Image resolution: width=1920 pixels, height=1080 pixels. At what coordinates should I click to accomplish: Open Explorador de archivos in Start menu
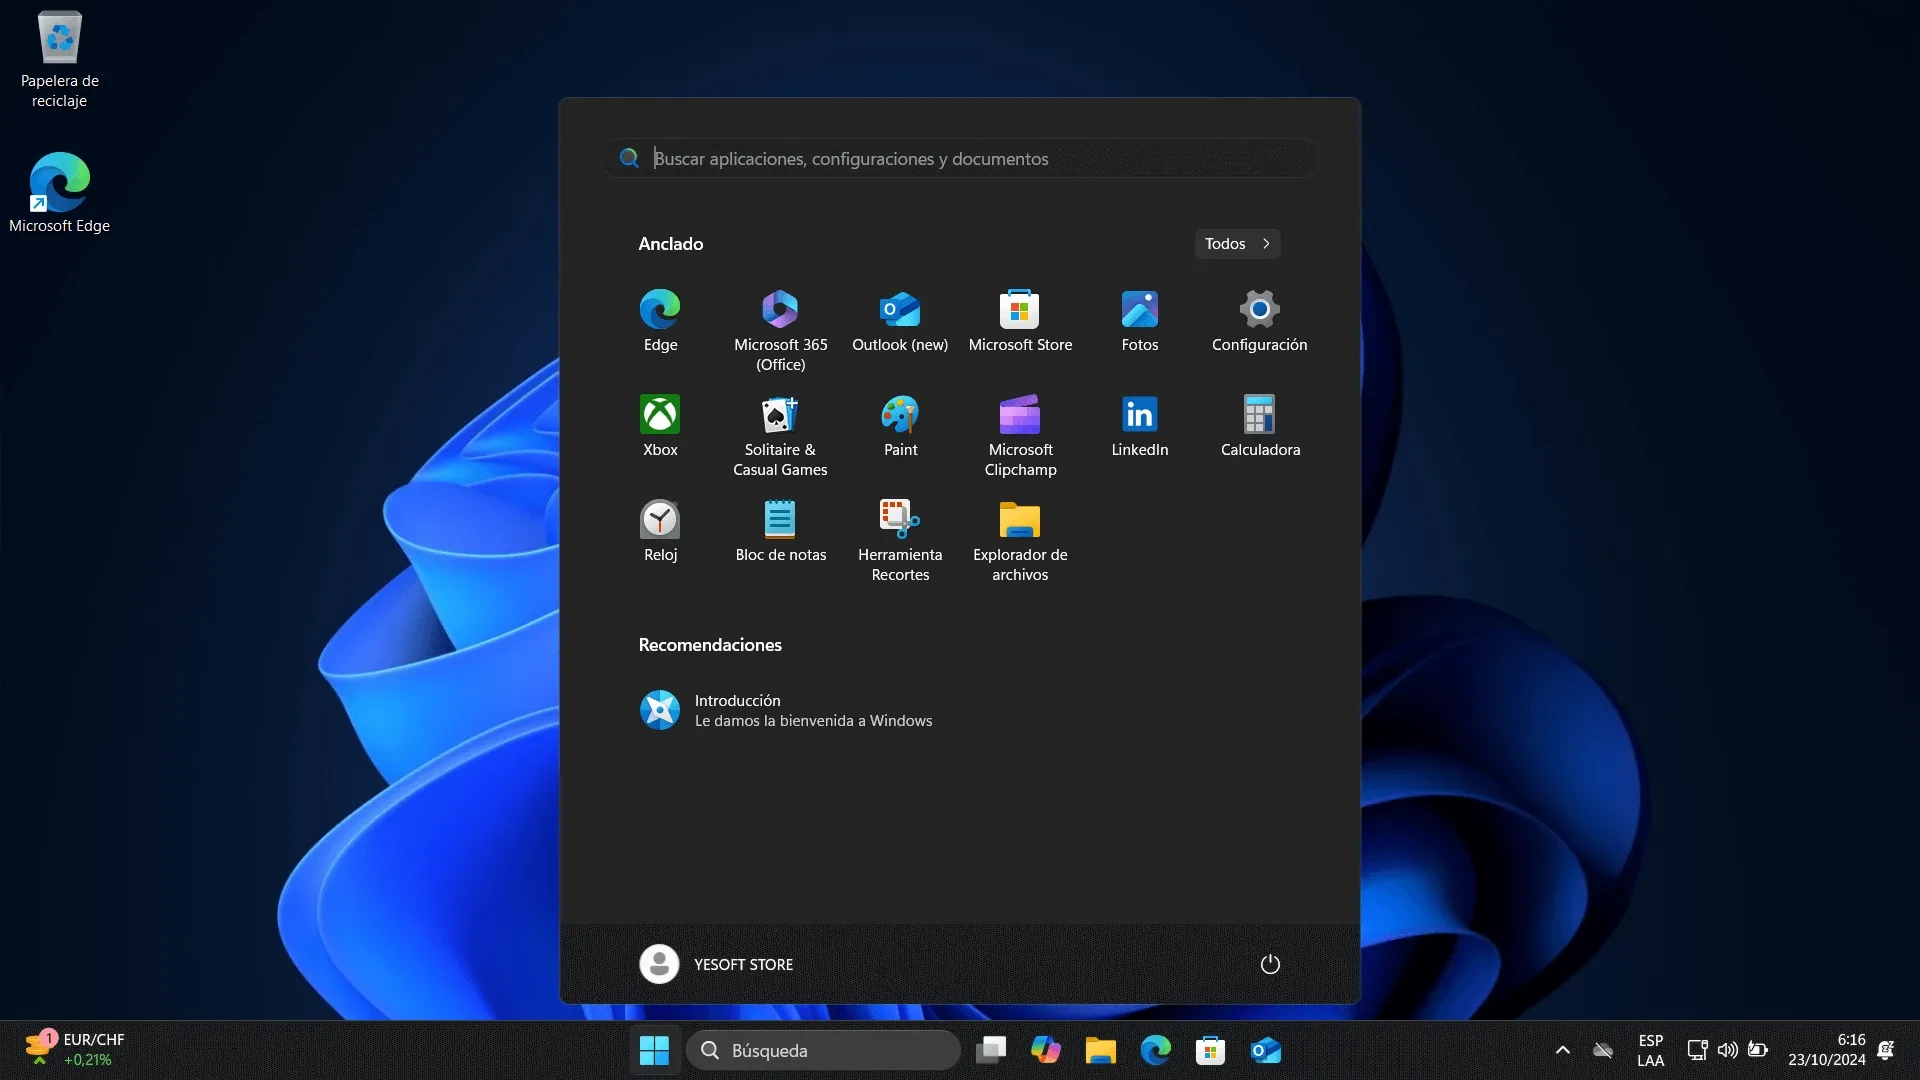pos(1020,540)
